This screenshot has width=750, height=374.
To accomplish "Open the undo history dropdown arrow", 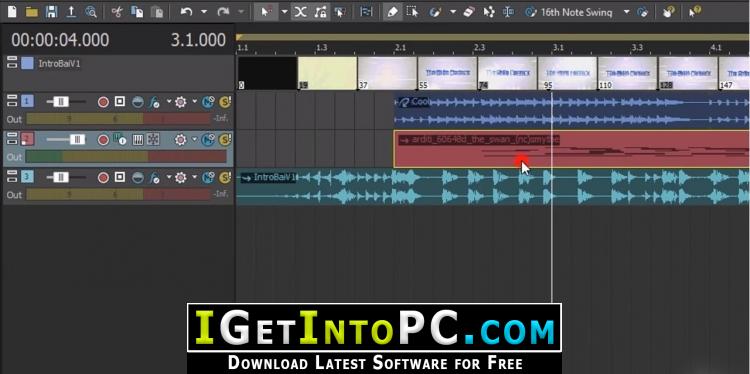I will point(204,12).
